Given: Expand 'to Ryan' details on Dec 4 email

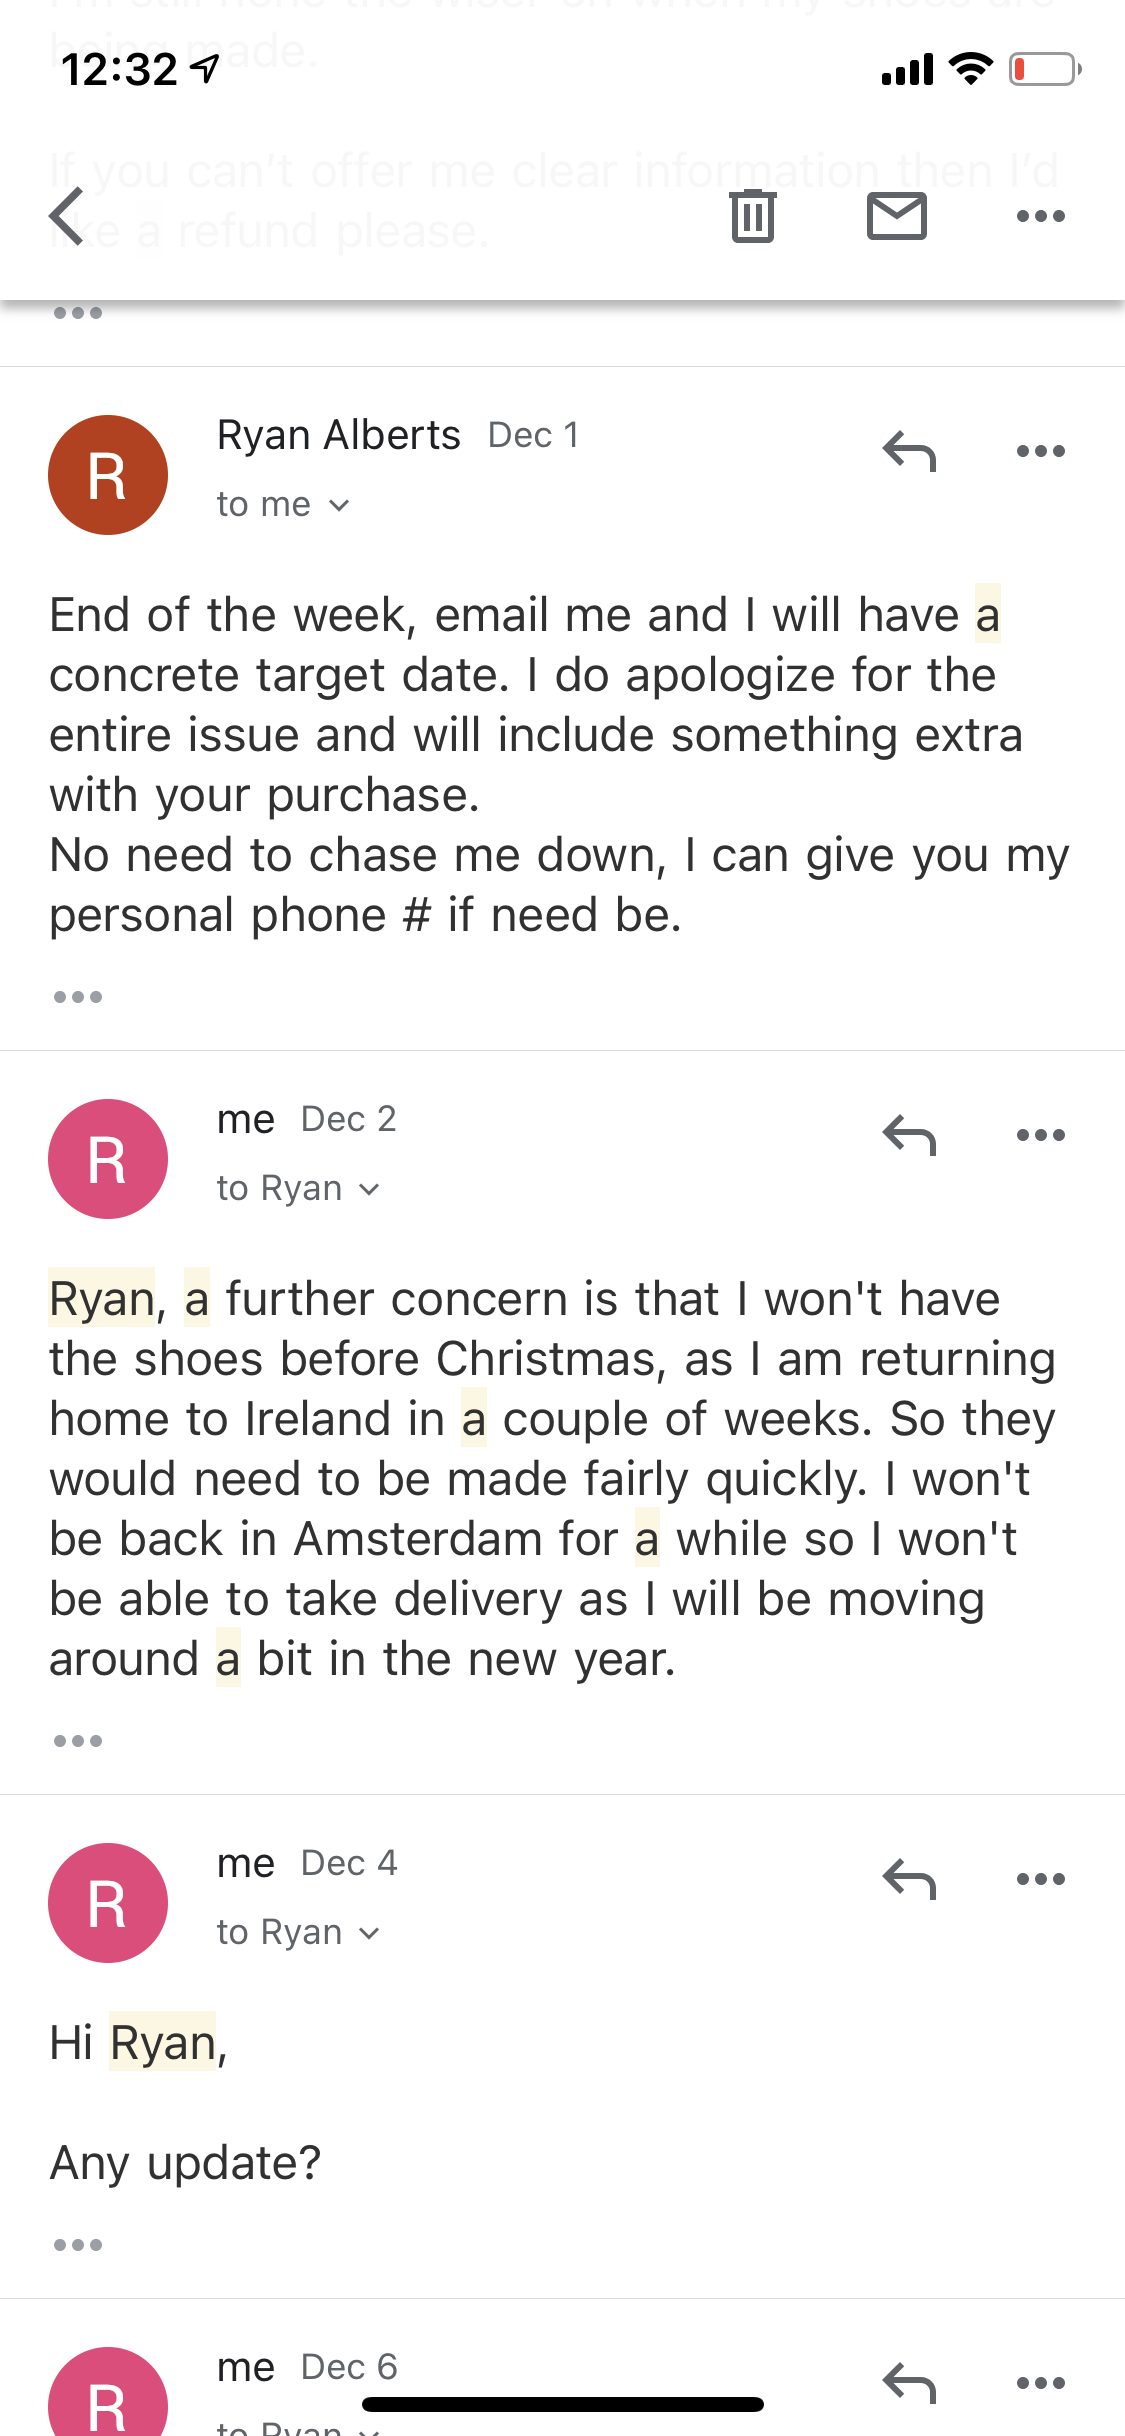Looking at the screenshot, I should [298, 1933].
